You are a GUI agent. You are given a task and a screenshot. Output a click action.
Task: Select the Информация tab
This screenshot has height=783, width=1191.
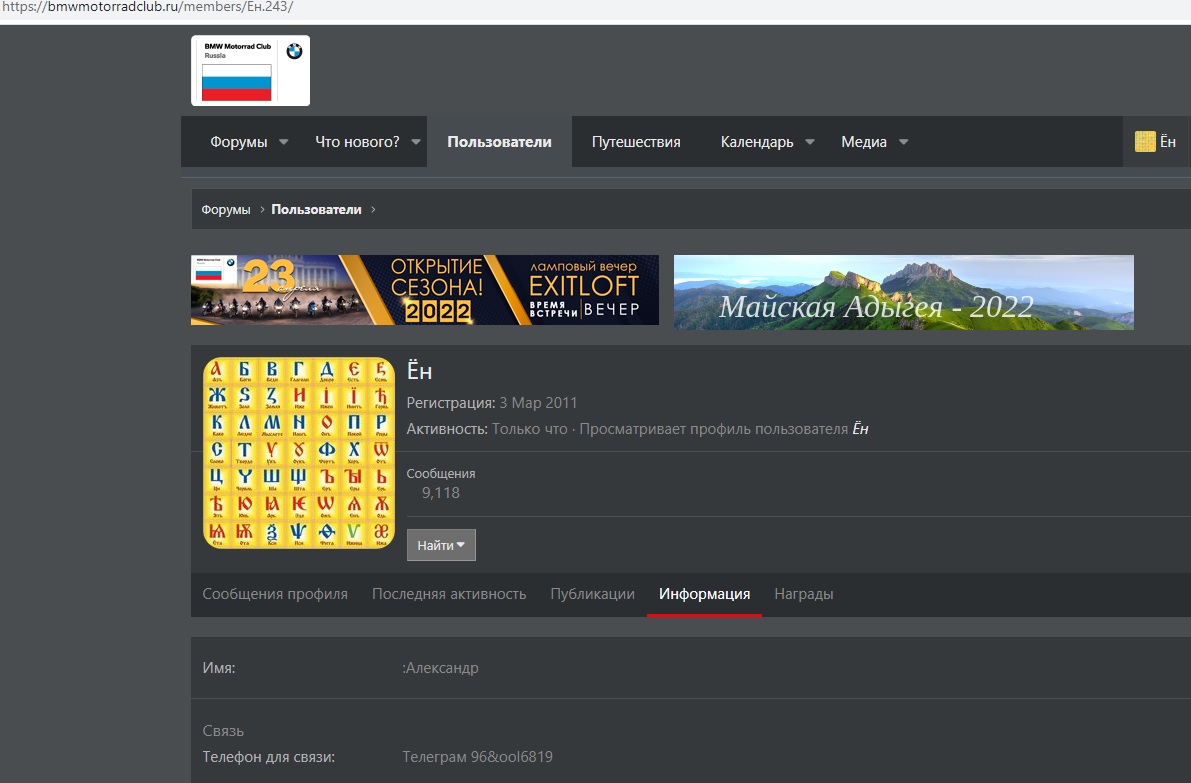click(704, 594)
